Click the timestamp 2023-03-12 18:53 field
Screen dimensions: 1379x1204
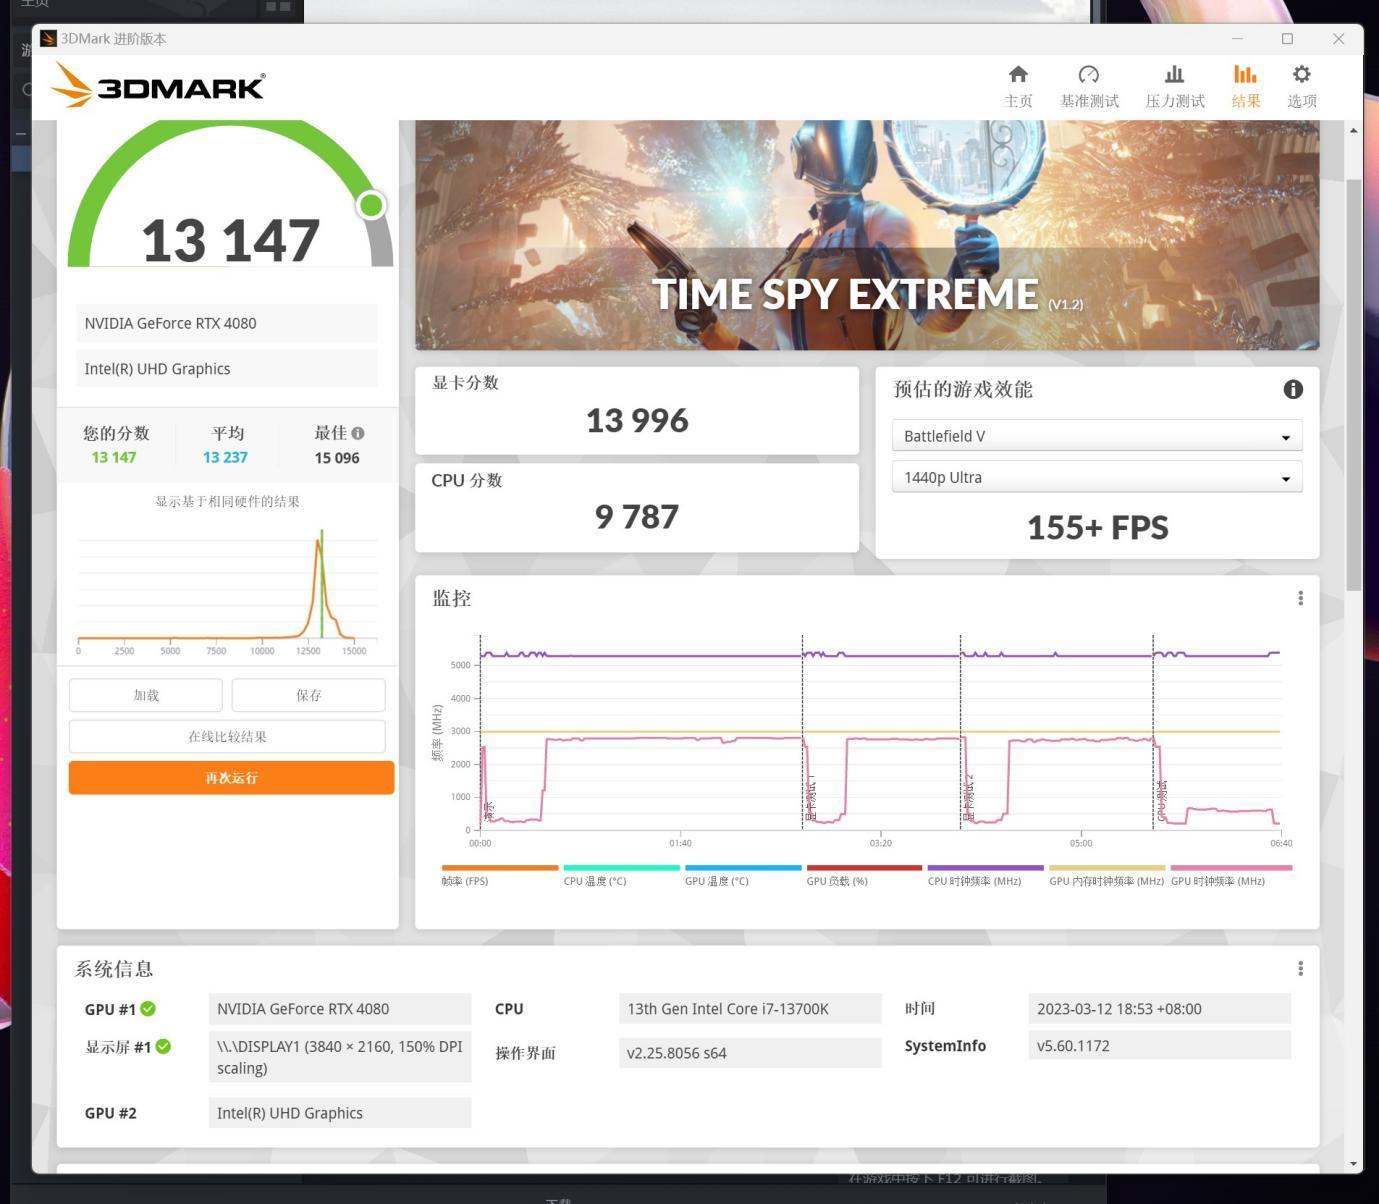click(1159, 1009)
